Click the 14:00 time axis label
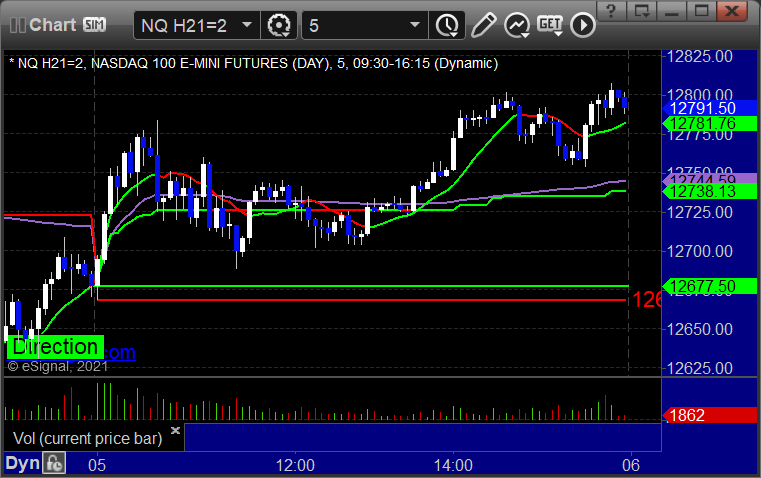This screenshot has height=478, width=761. click(x=453, y=465)
